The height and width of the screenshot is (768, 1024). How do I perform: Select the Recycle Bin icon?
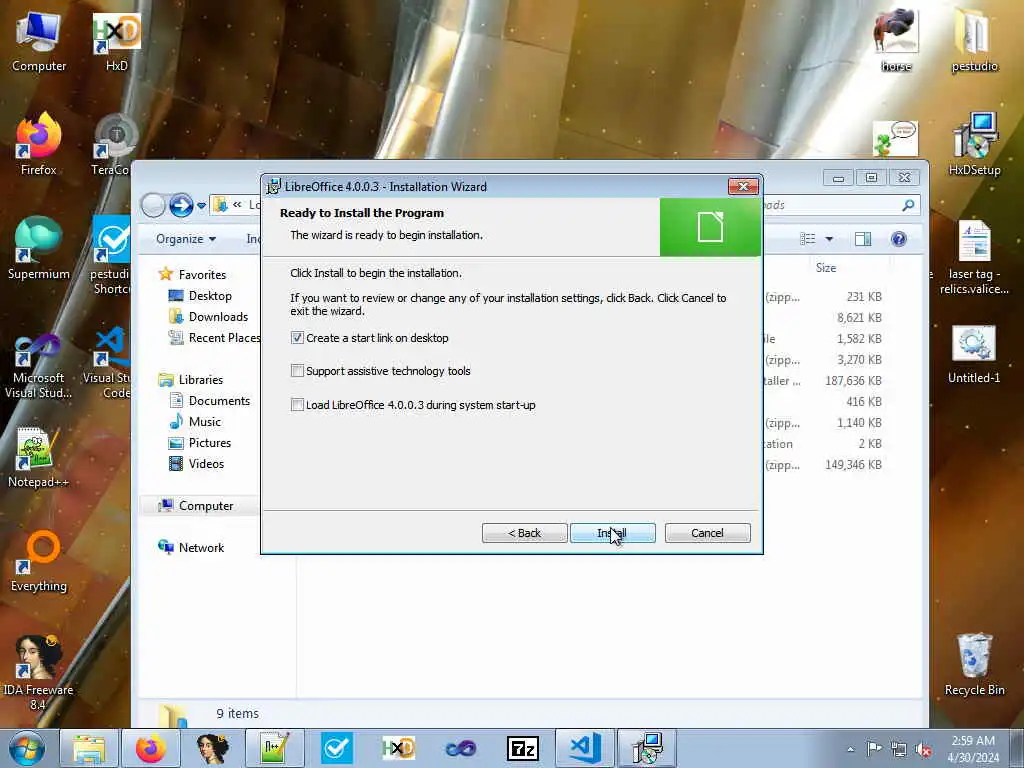point(974,665)
